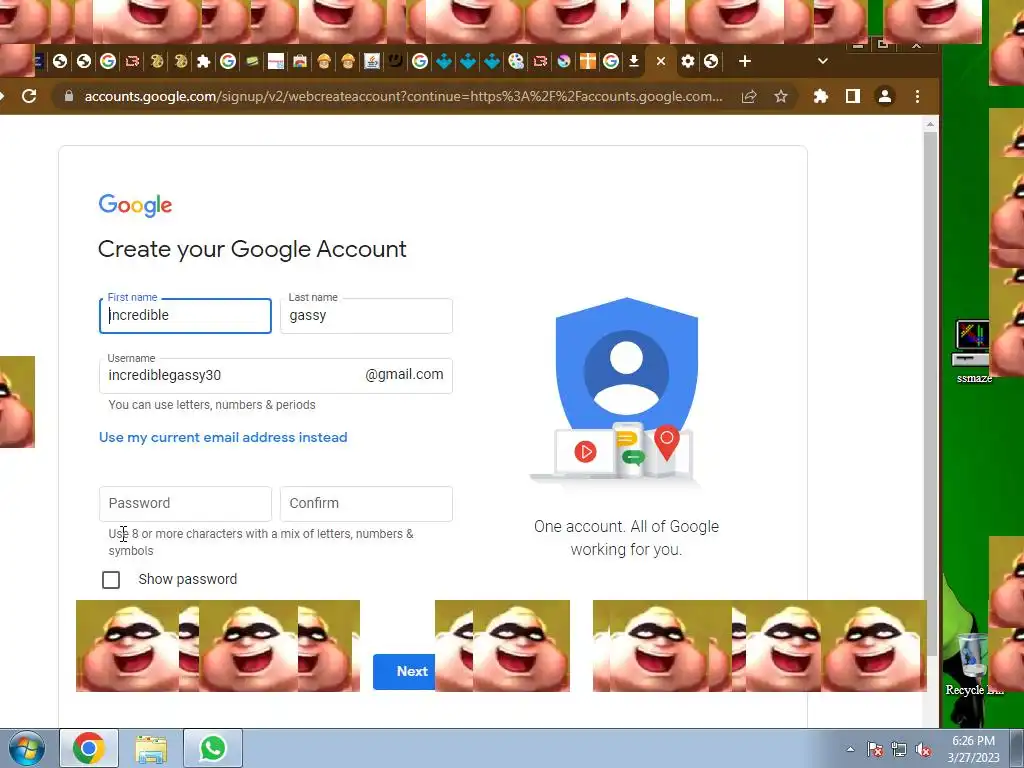Follow 'Use my current email address instead'

223,438
